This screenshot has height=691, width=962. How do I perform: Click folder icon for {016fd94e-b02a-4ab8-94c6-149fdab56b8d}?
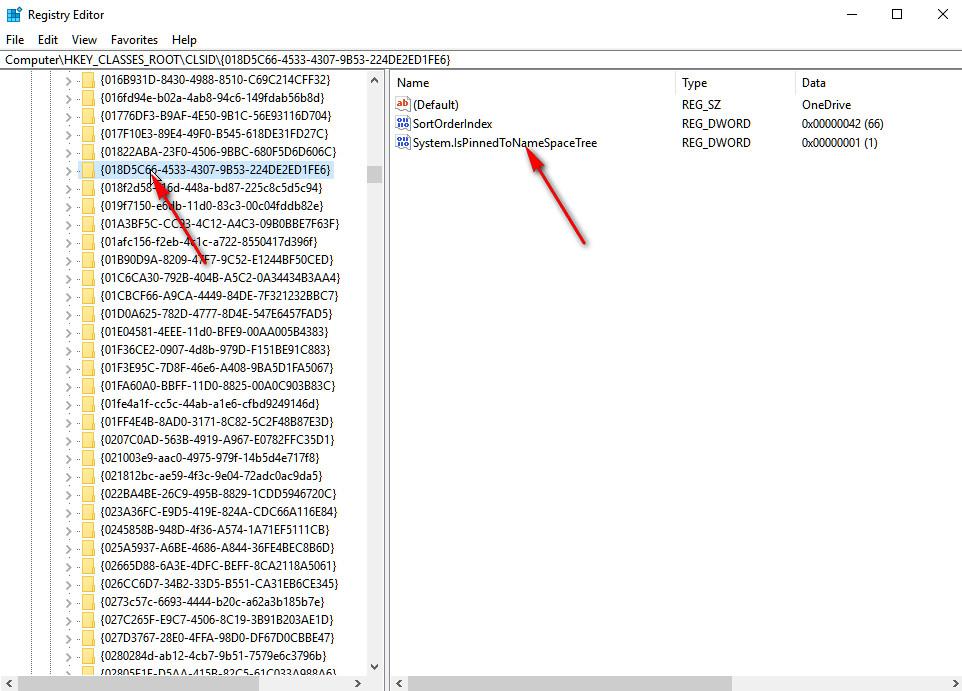click(x=88, y=98)
